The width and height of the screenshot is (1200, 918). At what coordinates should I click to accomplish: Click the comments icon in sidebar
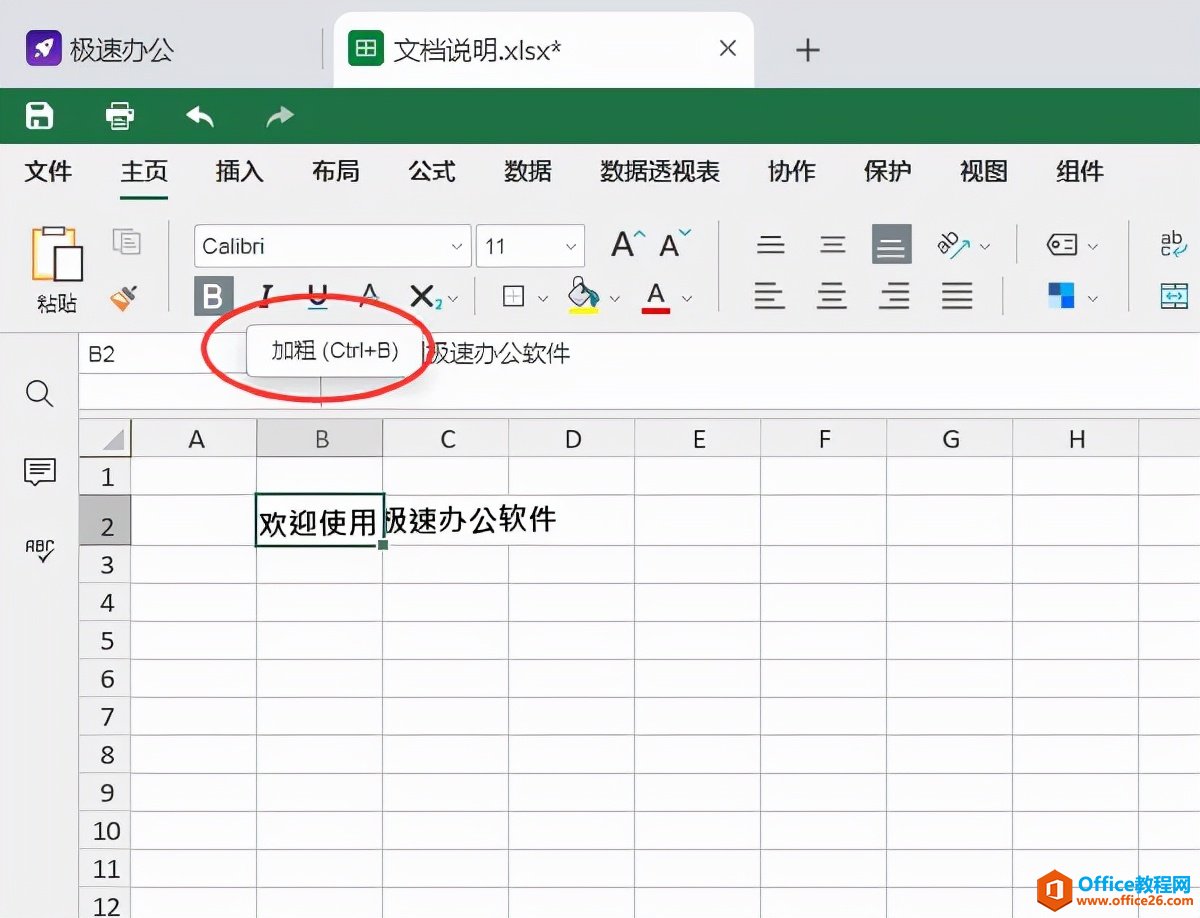[38, 472]
